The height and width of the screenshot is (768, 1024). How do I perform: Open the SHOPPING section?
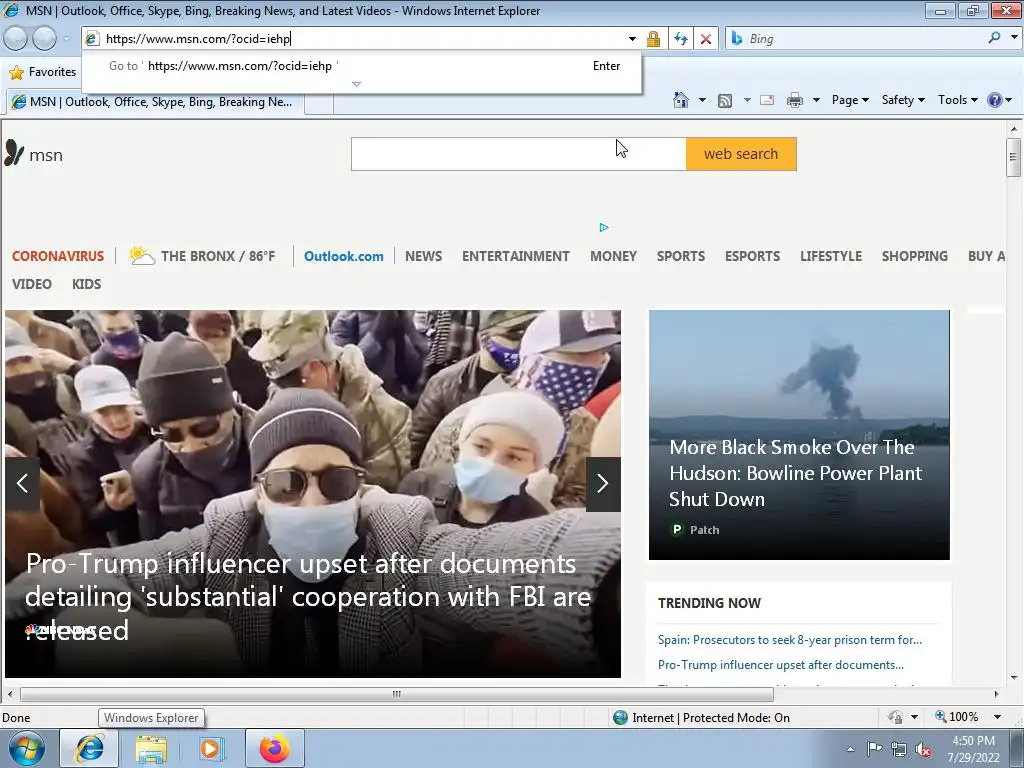[914, 256]
